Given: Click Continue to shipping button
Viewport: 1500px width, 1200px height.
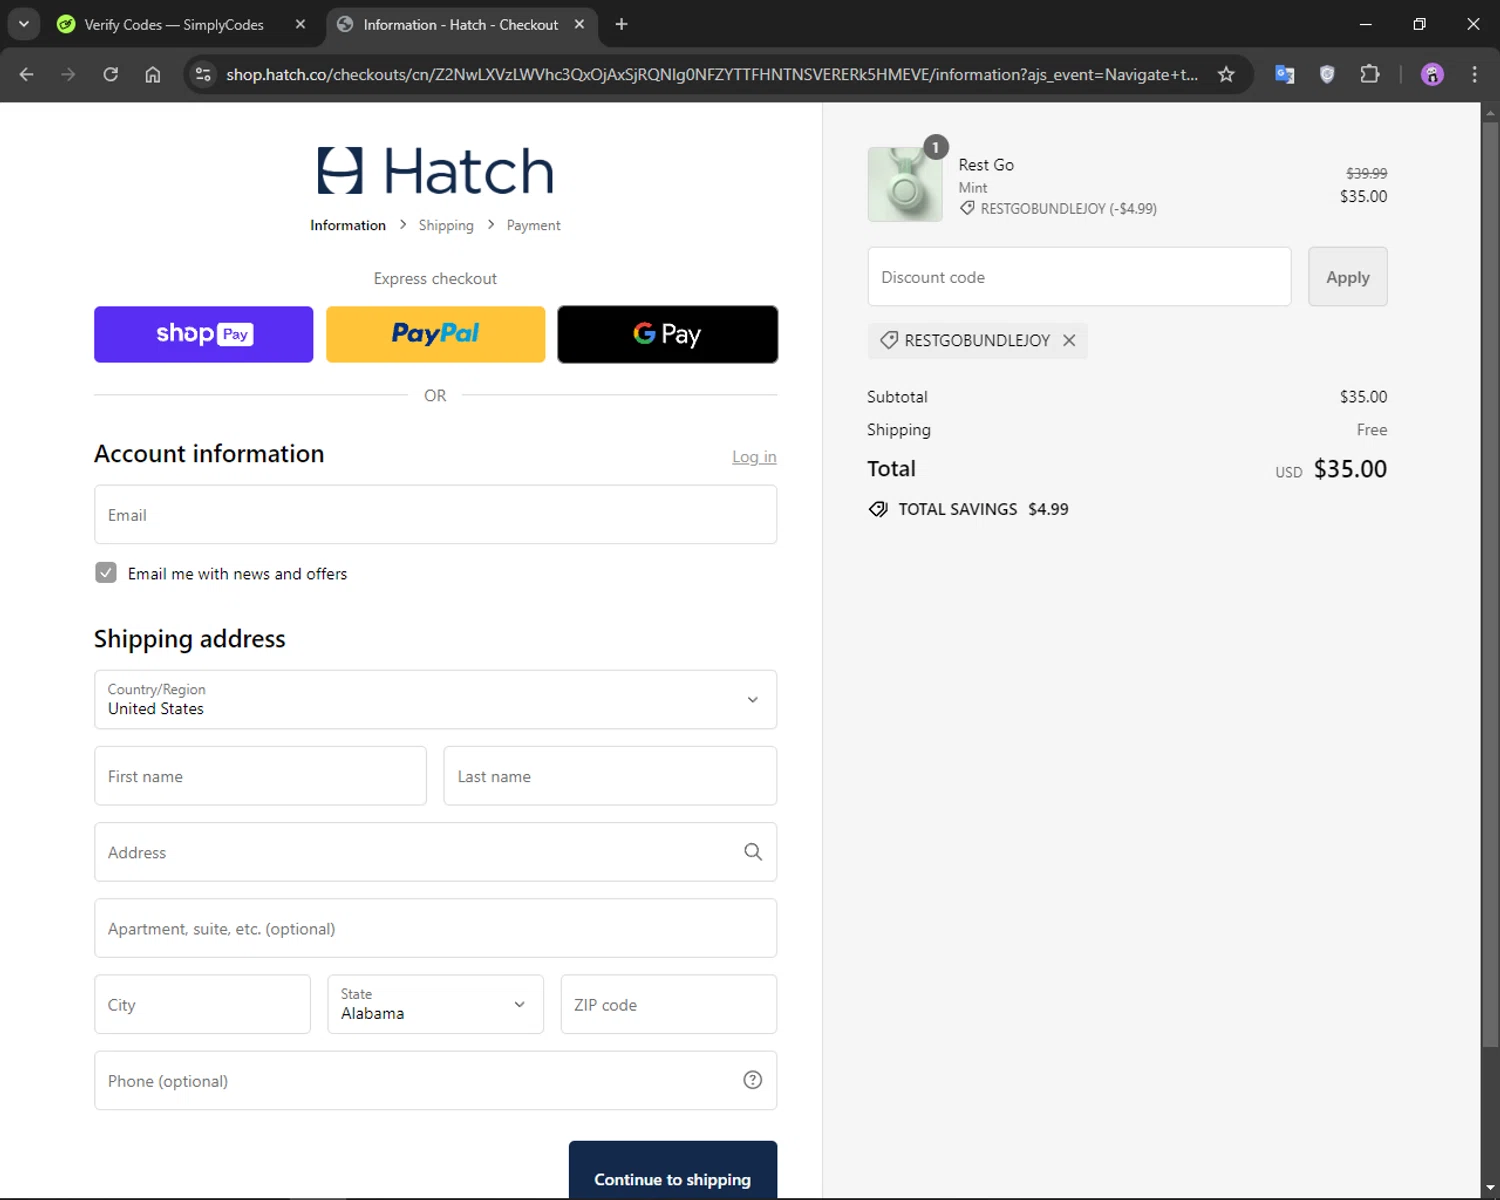Looking at the screenshot, I should (x=673, y=1170).
